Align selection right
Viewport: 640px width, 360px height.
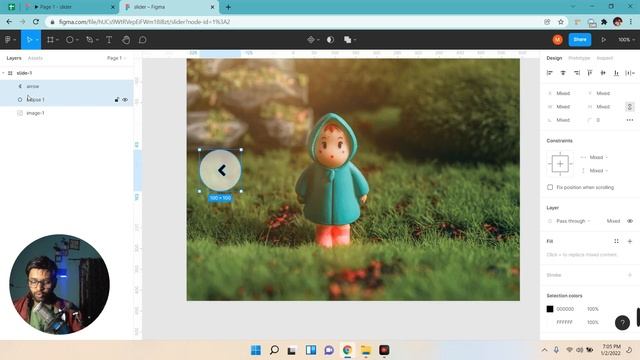576,73
